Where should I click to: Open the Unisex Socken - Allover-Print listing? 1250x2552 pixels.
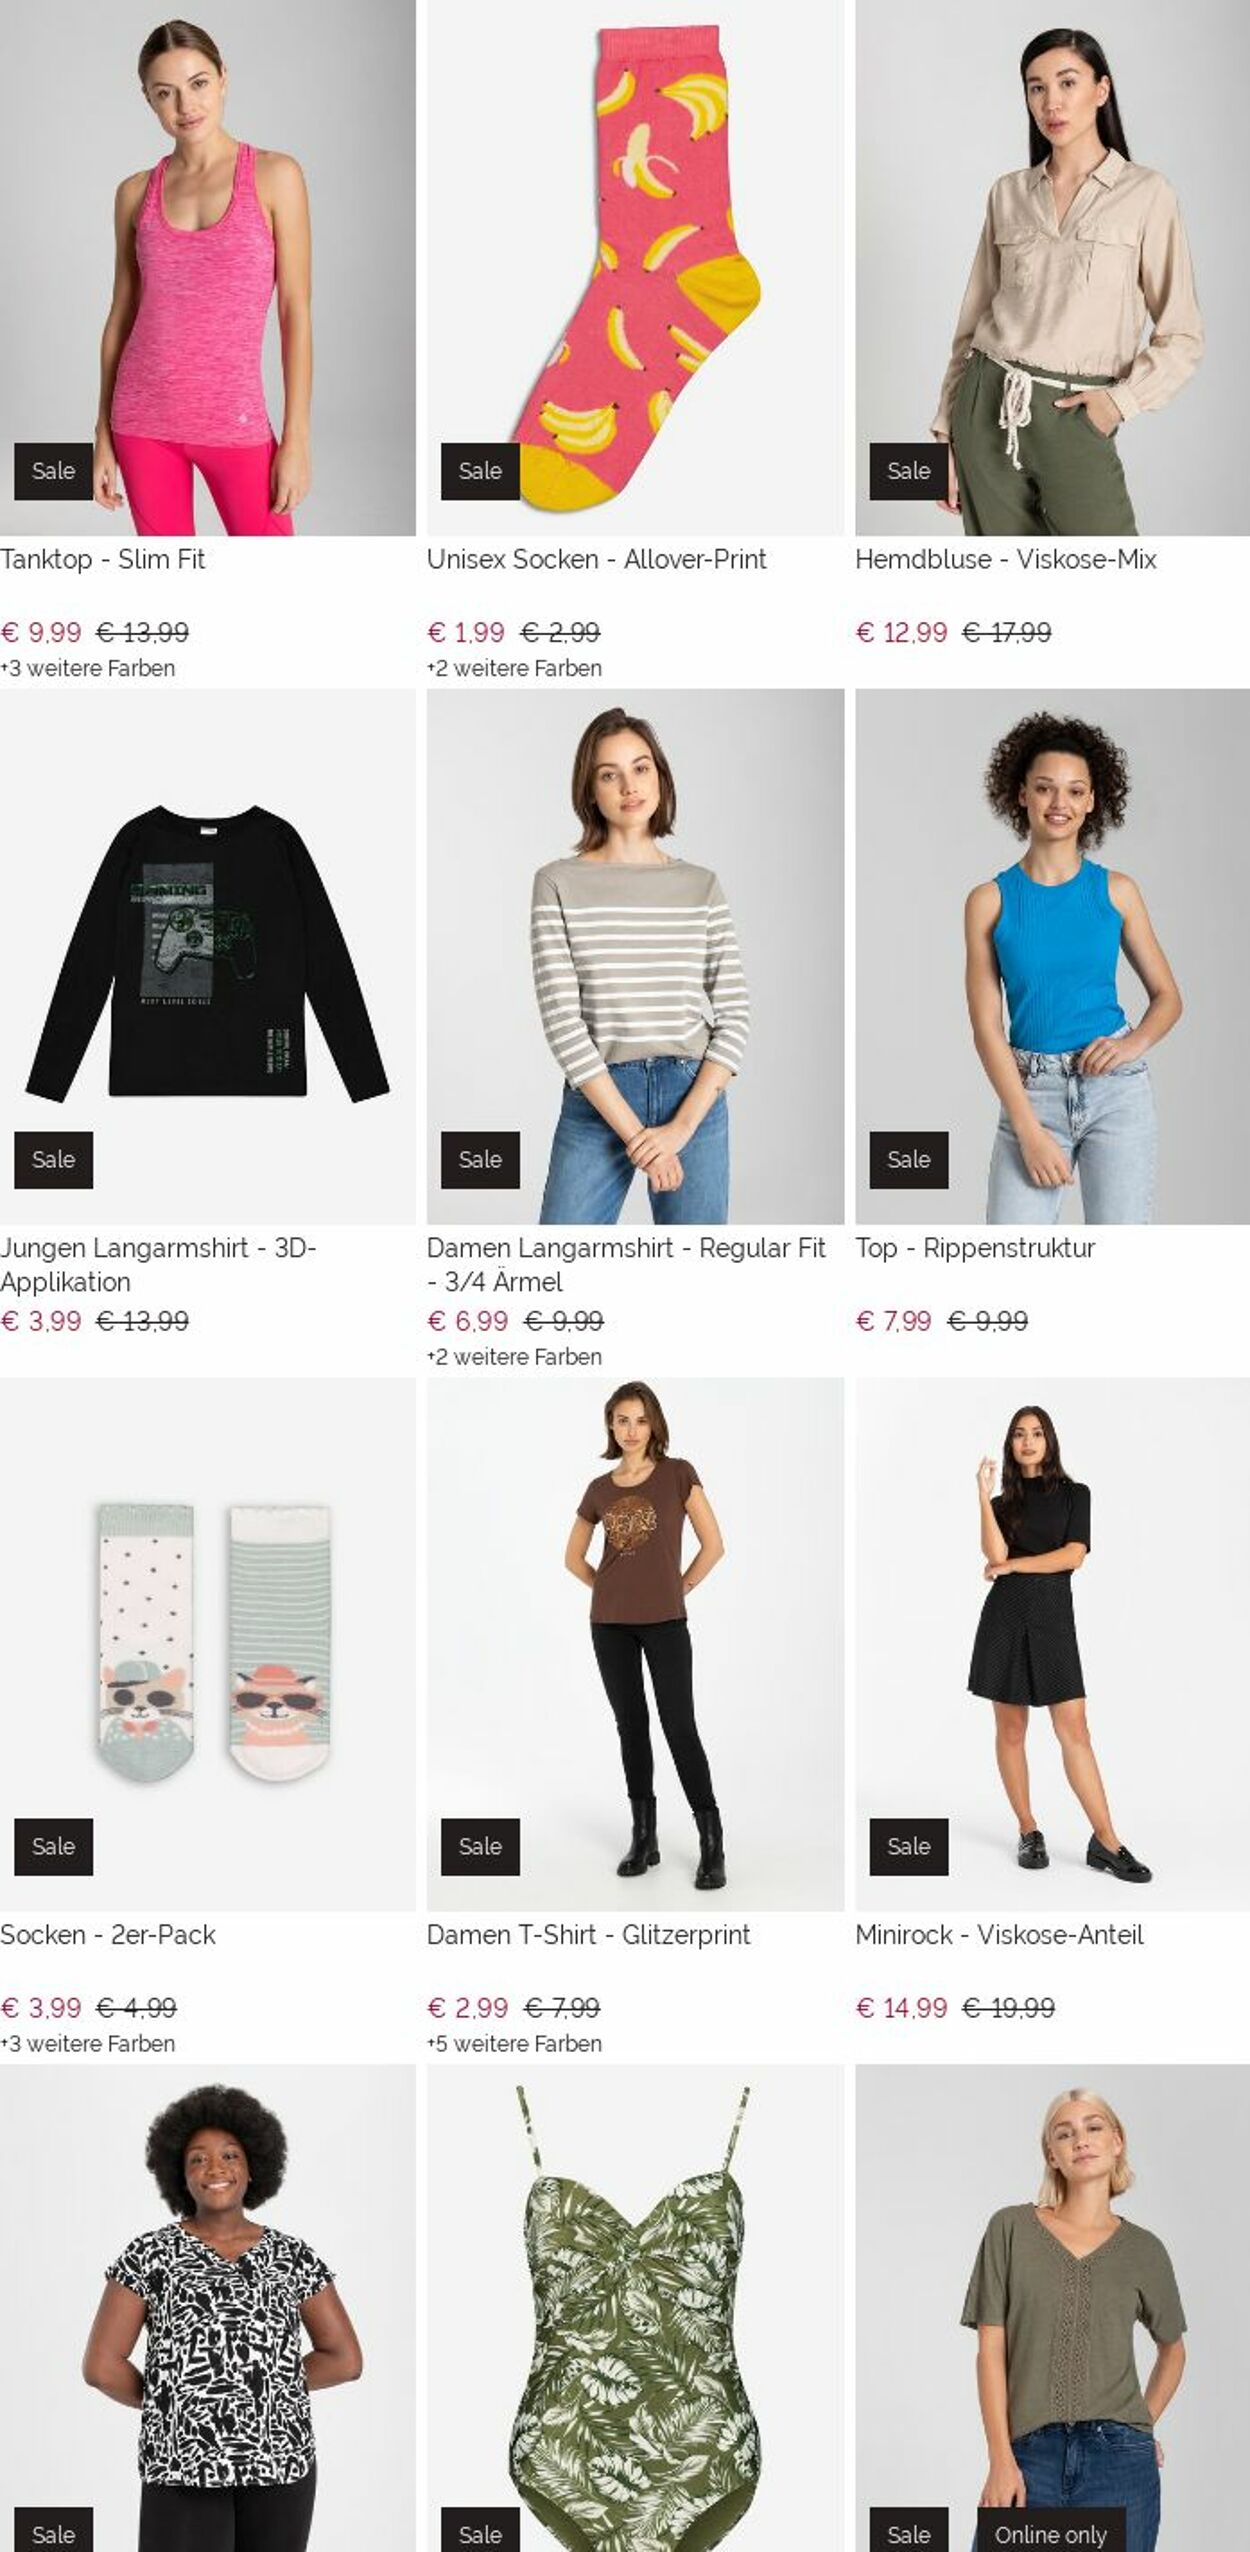click(x=597, y=561)
